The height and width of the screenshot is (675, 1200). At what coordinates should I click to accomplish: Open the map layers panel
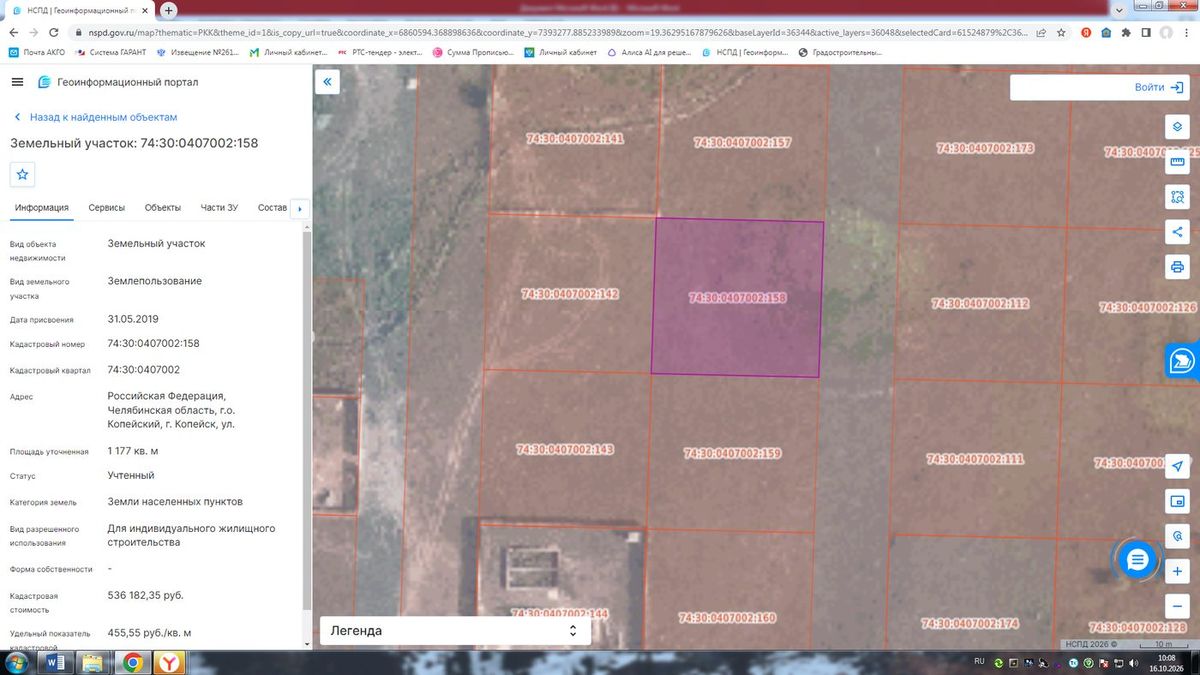click(x=1177, y=127)
